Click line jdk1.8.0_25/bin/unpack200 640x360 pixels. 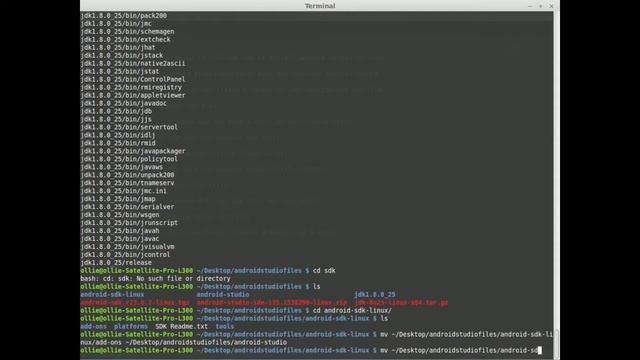coord(127,175)
